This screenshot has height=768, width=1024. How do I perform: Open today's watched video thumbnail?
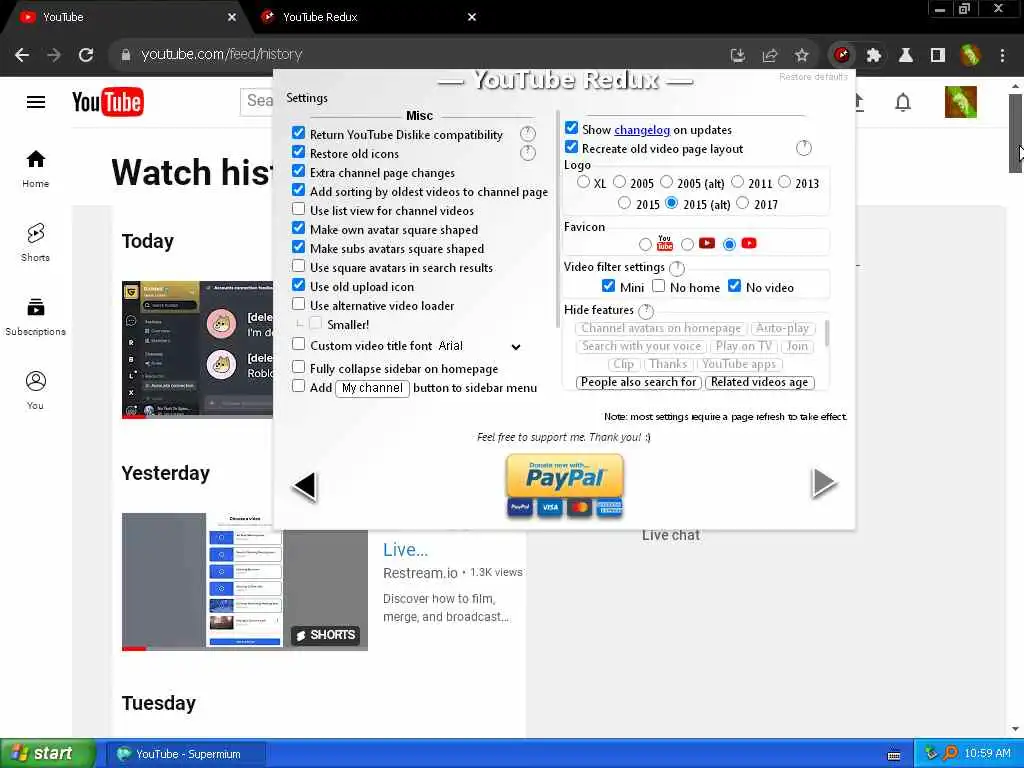coord(197,350)
